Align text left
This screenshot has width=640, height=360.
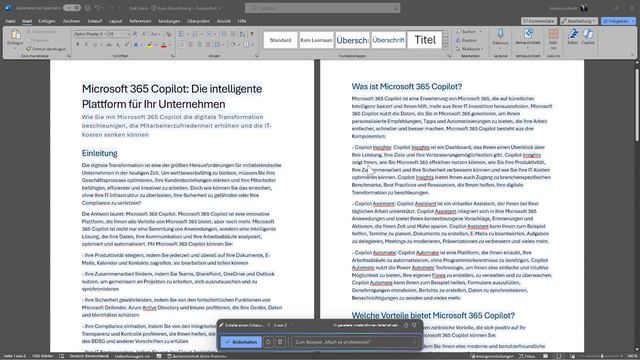pyautogui.click(x=182, y=45)
